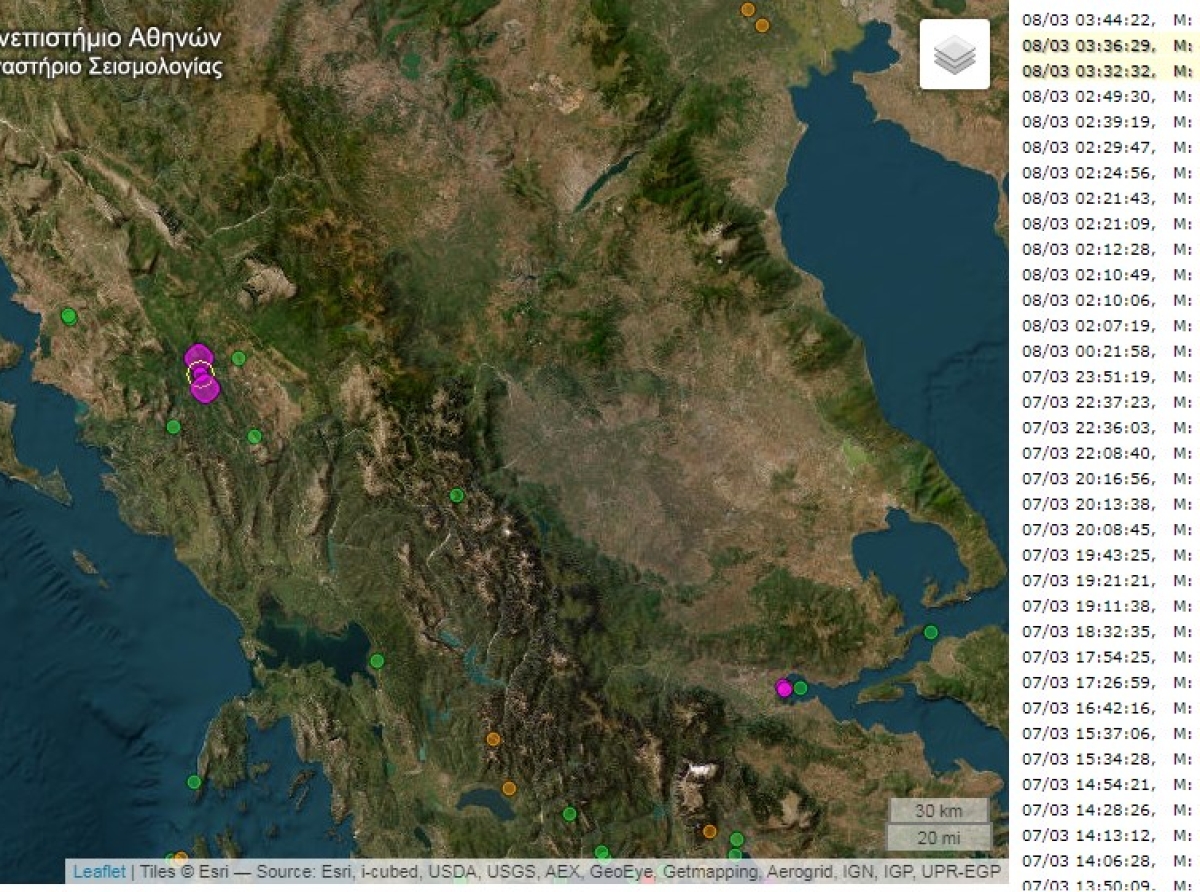Click the 20 mi scale bar
Viewport: 1200px width, 892px height.
[938, 838]
